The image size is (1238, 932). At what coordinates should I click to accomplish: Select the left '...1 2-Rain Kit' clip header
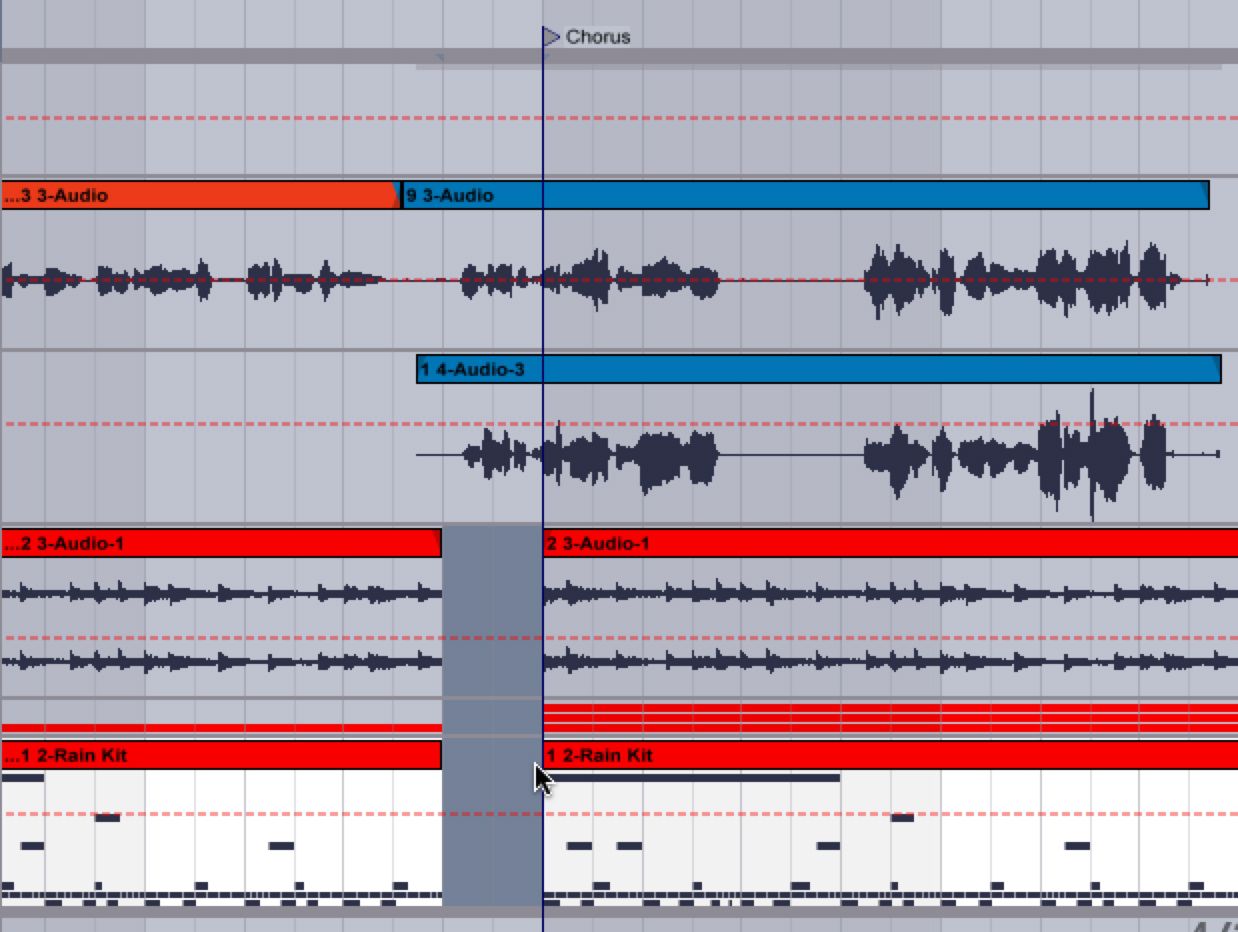tap(221, 755)
